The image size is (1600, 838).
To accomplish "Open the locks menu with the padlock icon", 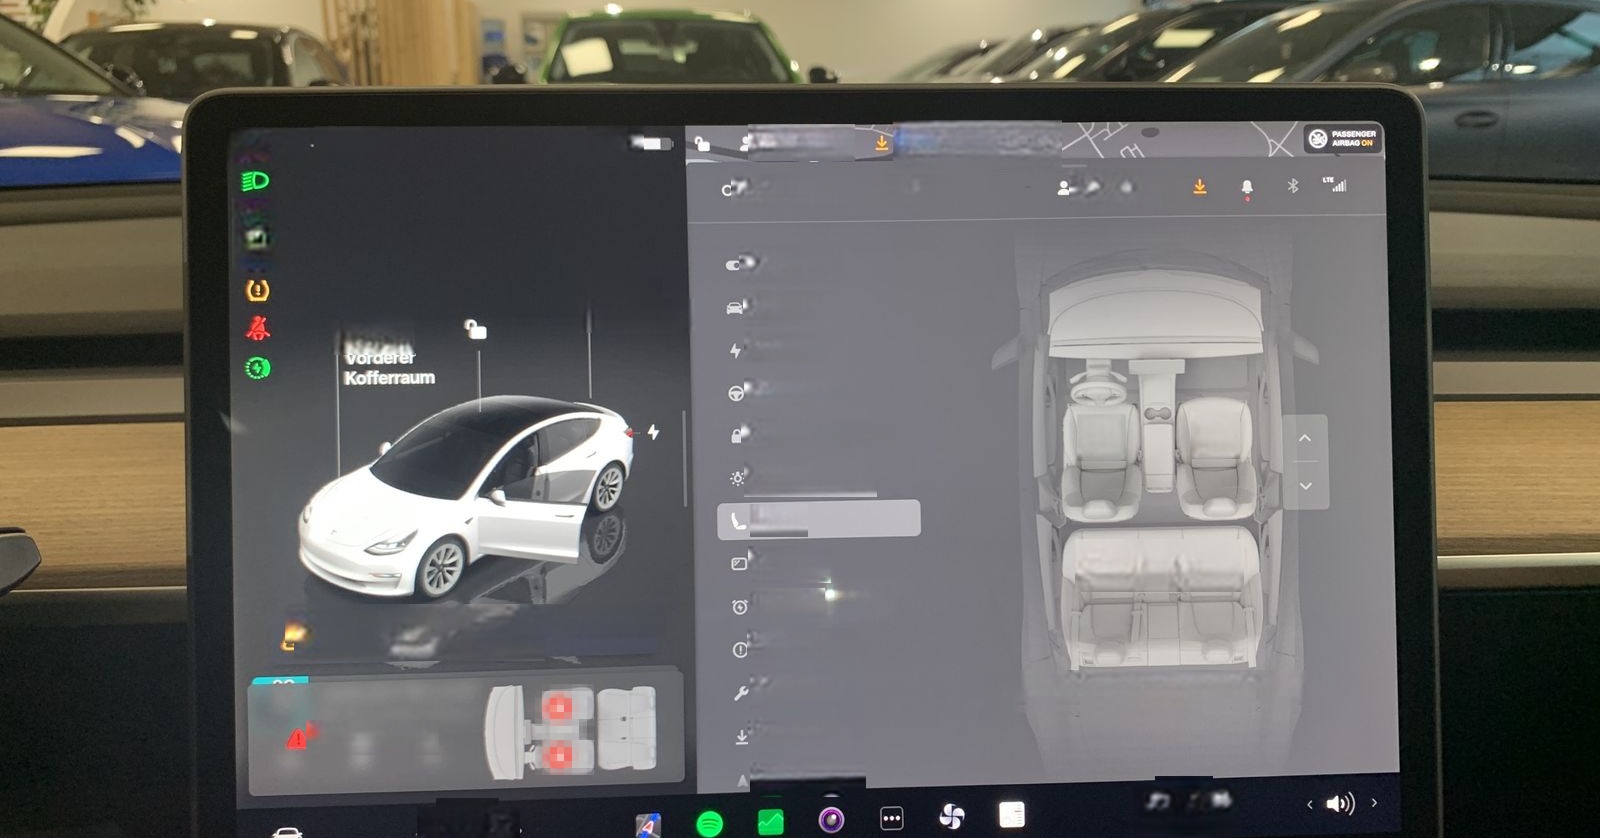I will pos(737,435).
